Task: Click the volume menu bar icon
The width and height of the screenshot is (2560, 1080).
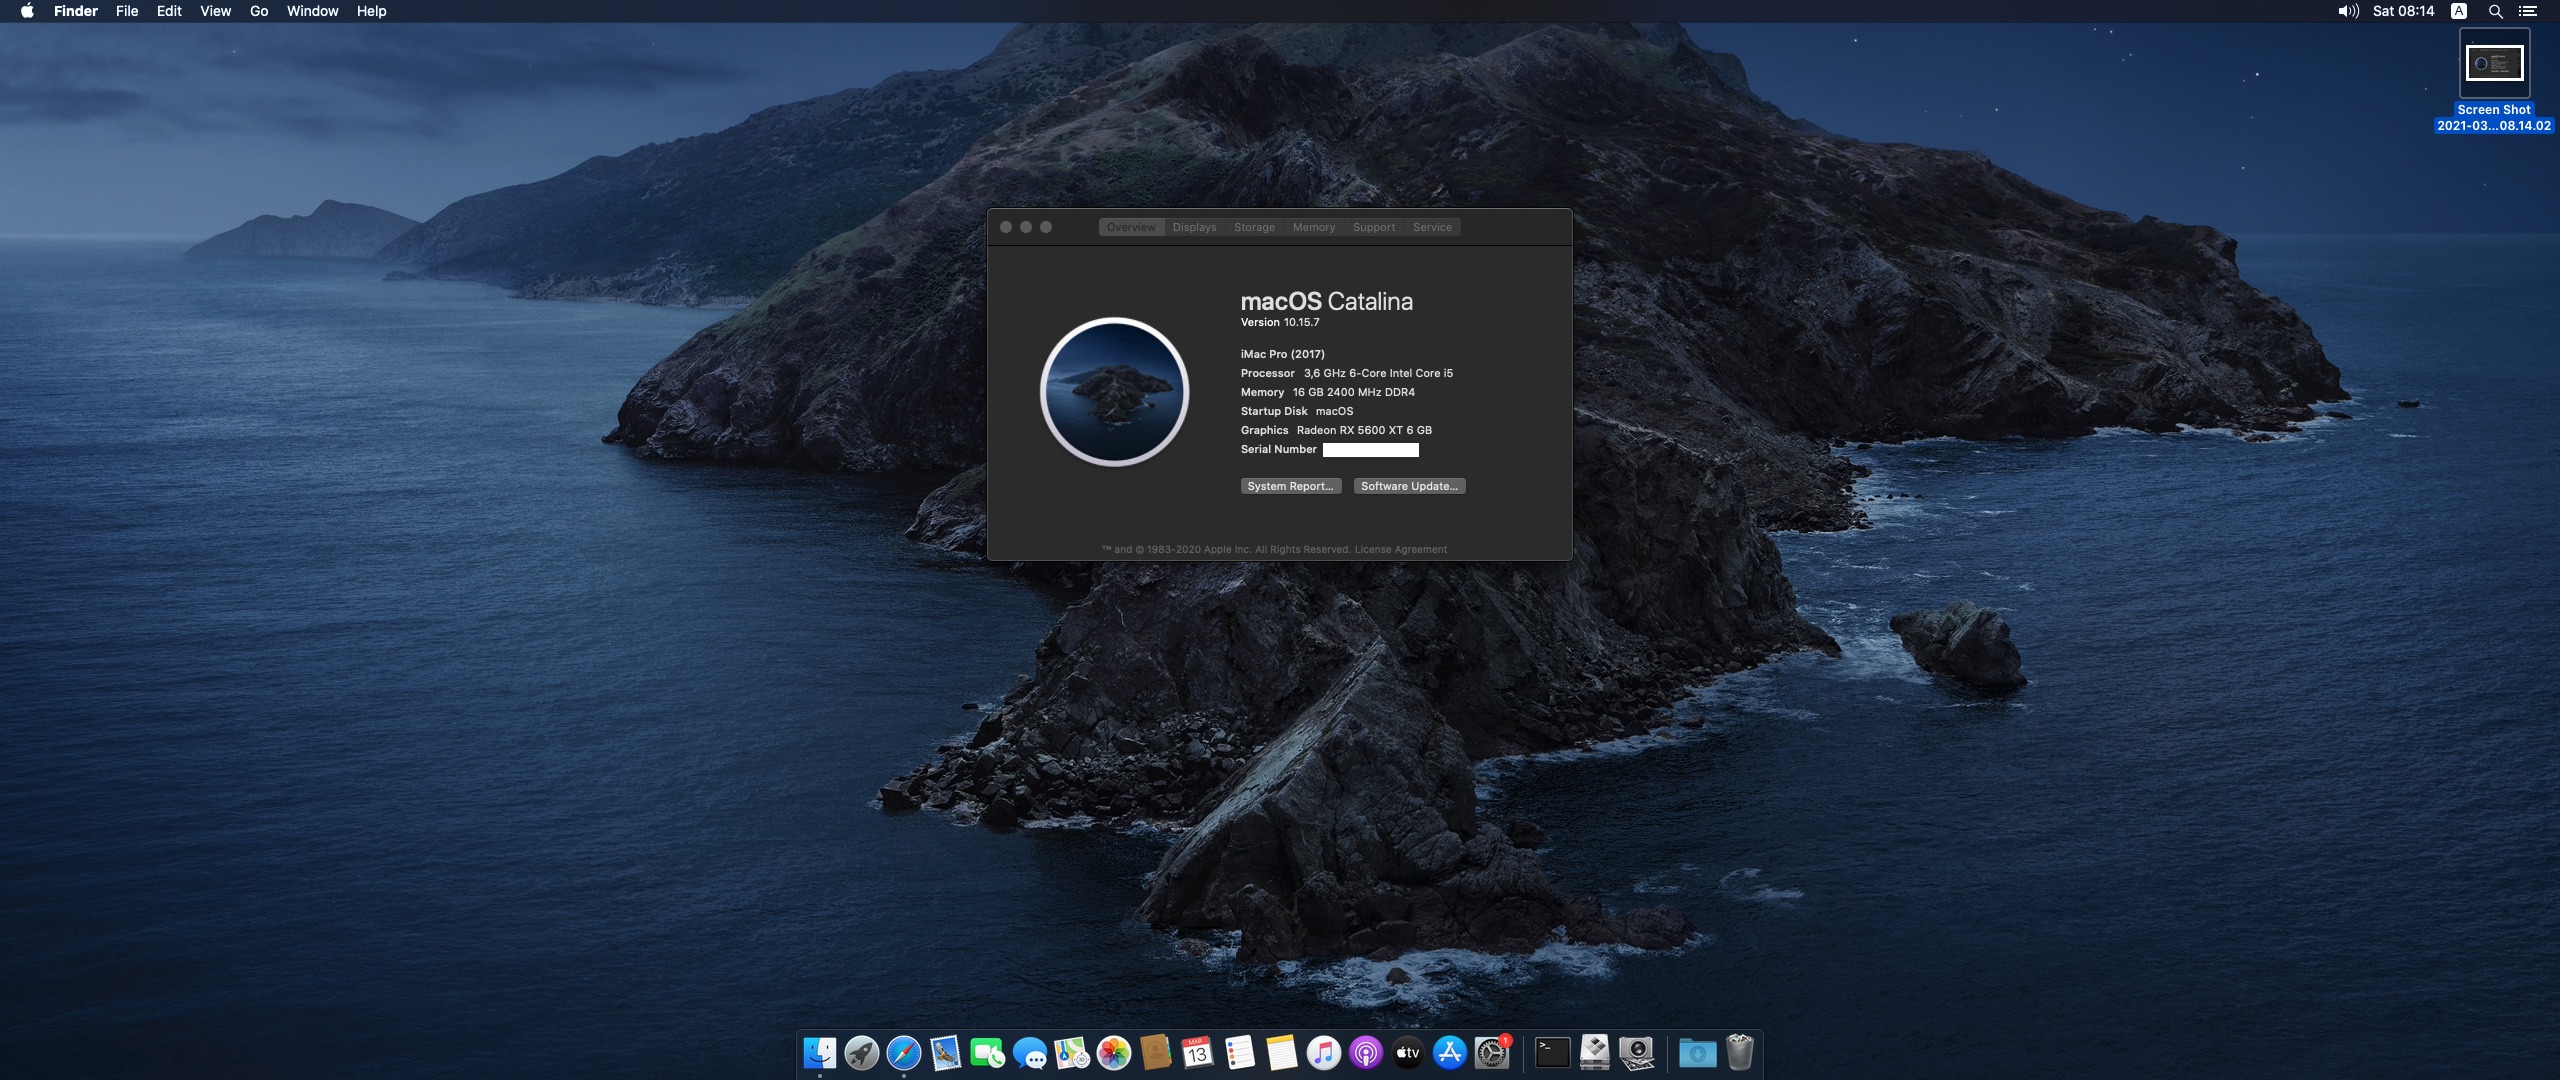Action: point(2347,11)
